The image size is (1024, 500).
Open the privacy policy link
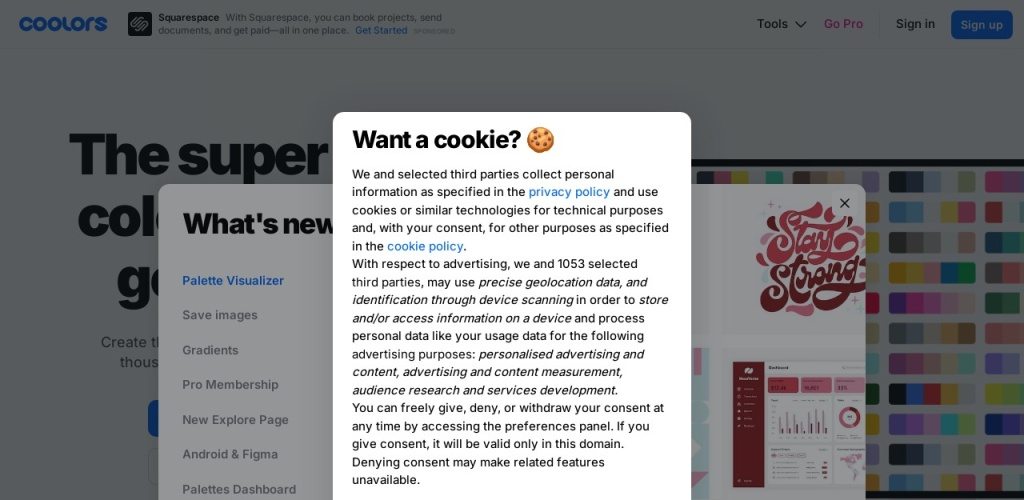pos(569,192)
